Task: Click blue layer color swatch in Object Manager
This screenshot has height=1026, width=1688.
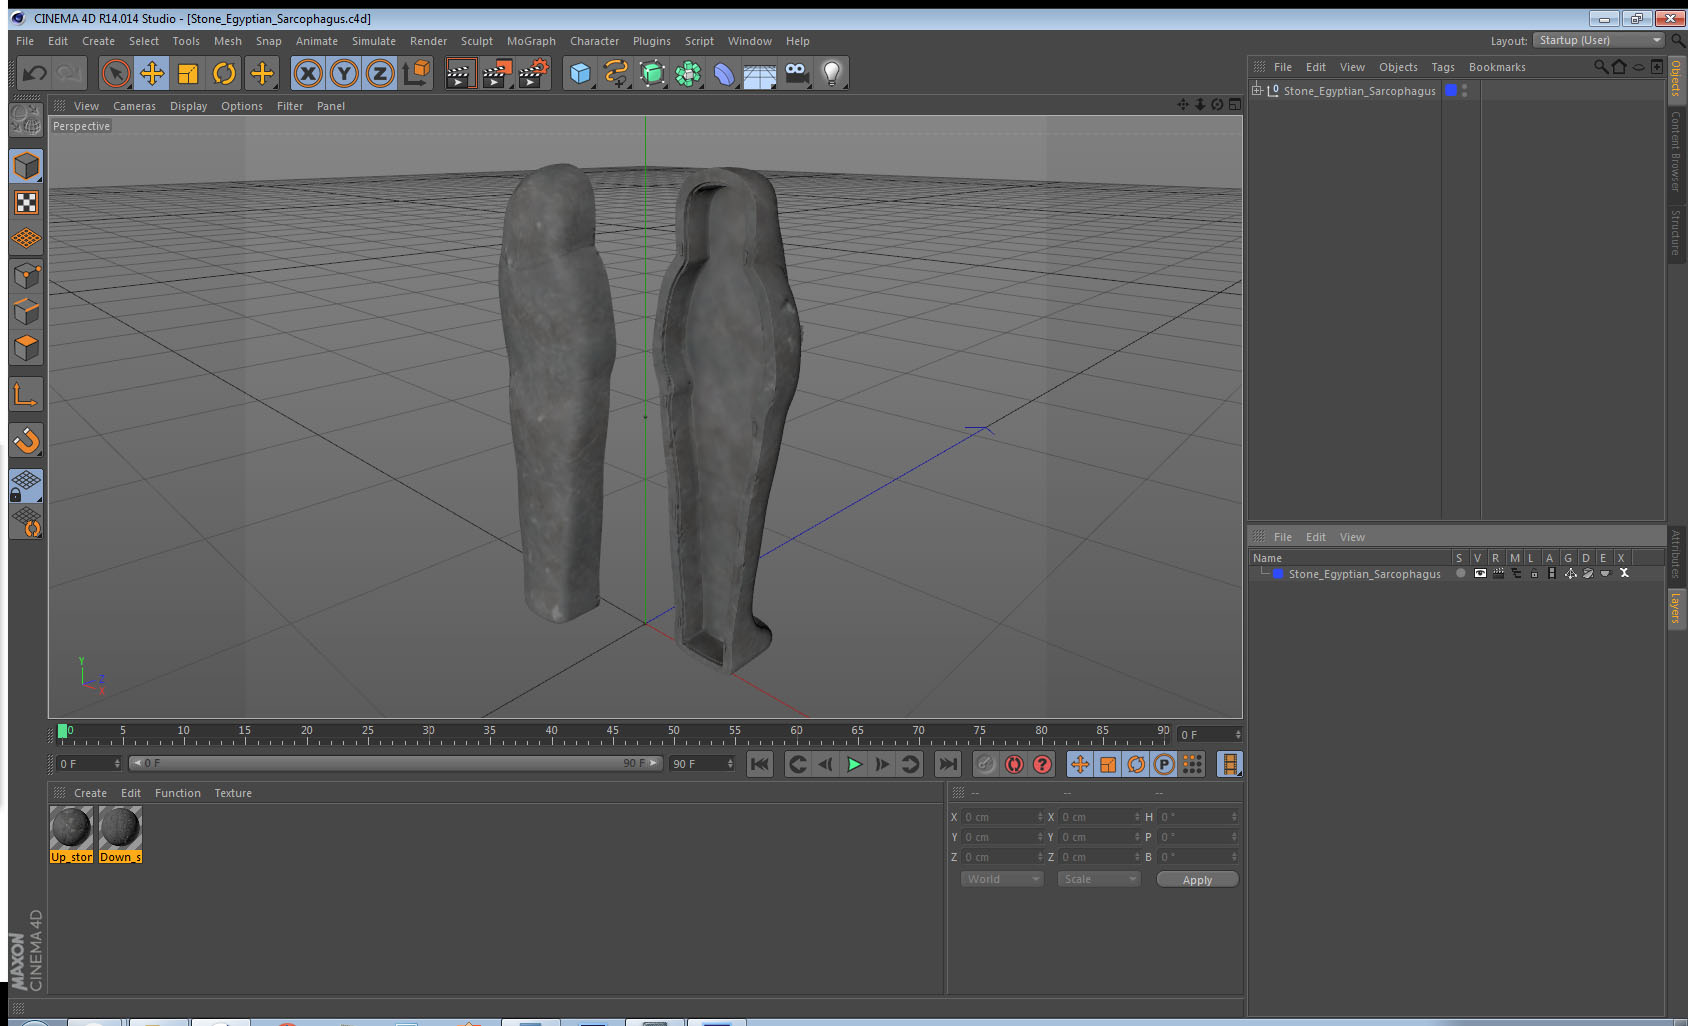Action: tap(1451, 90)
